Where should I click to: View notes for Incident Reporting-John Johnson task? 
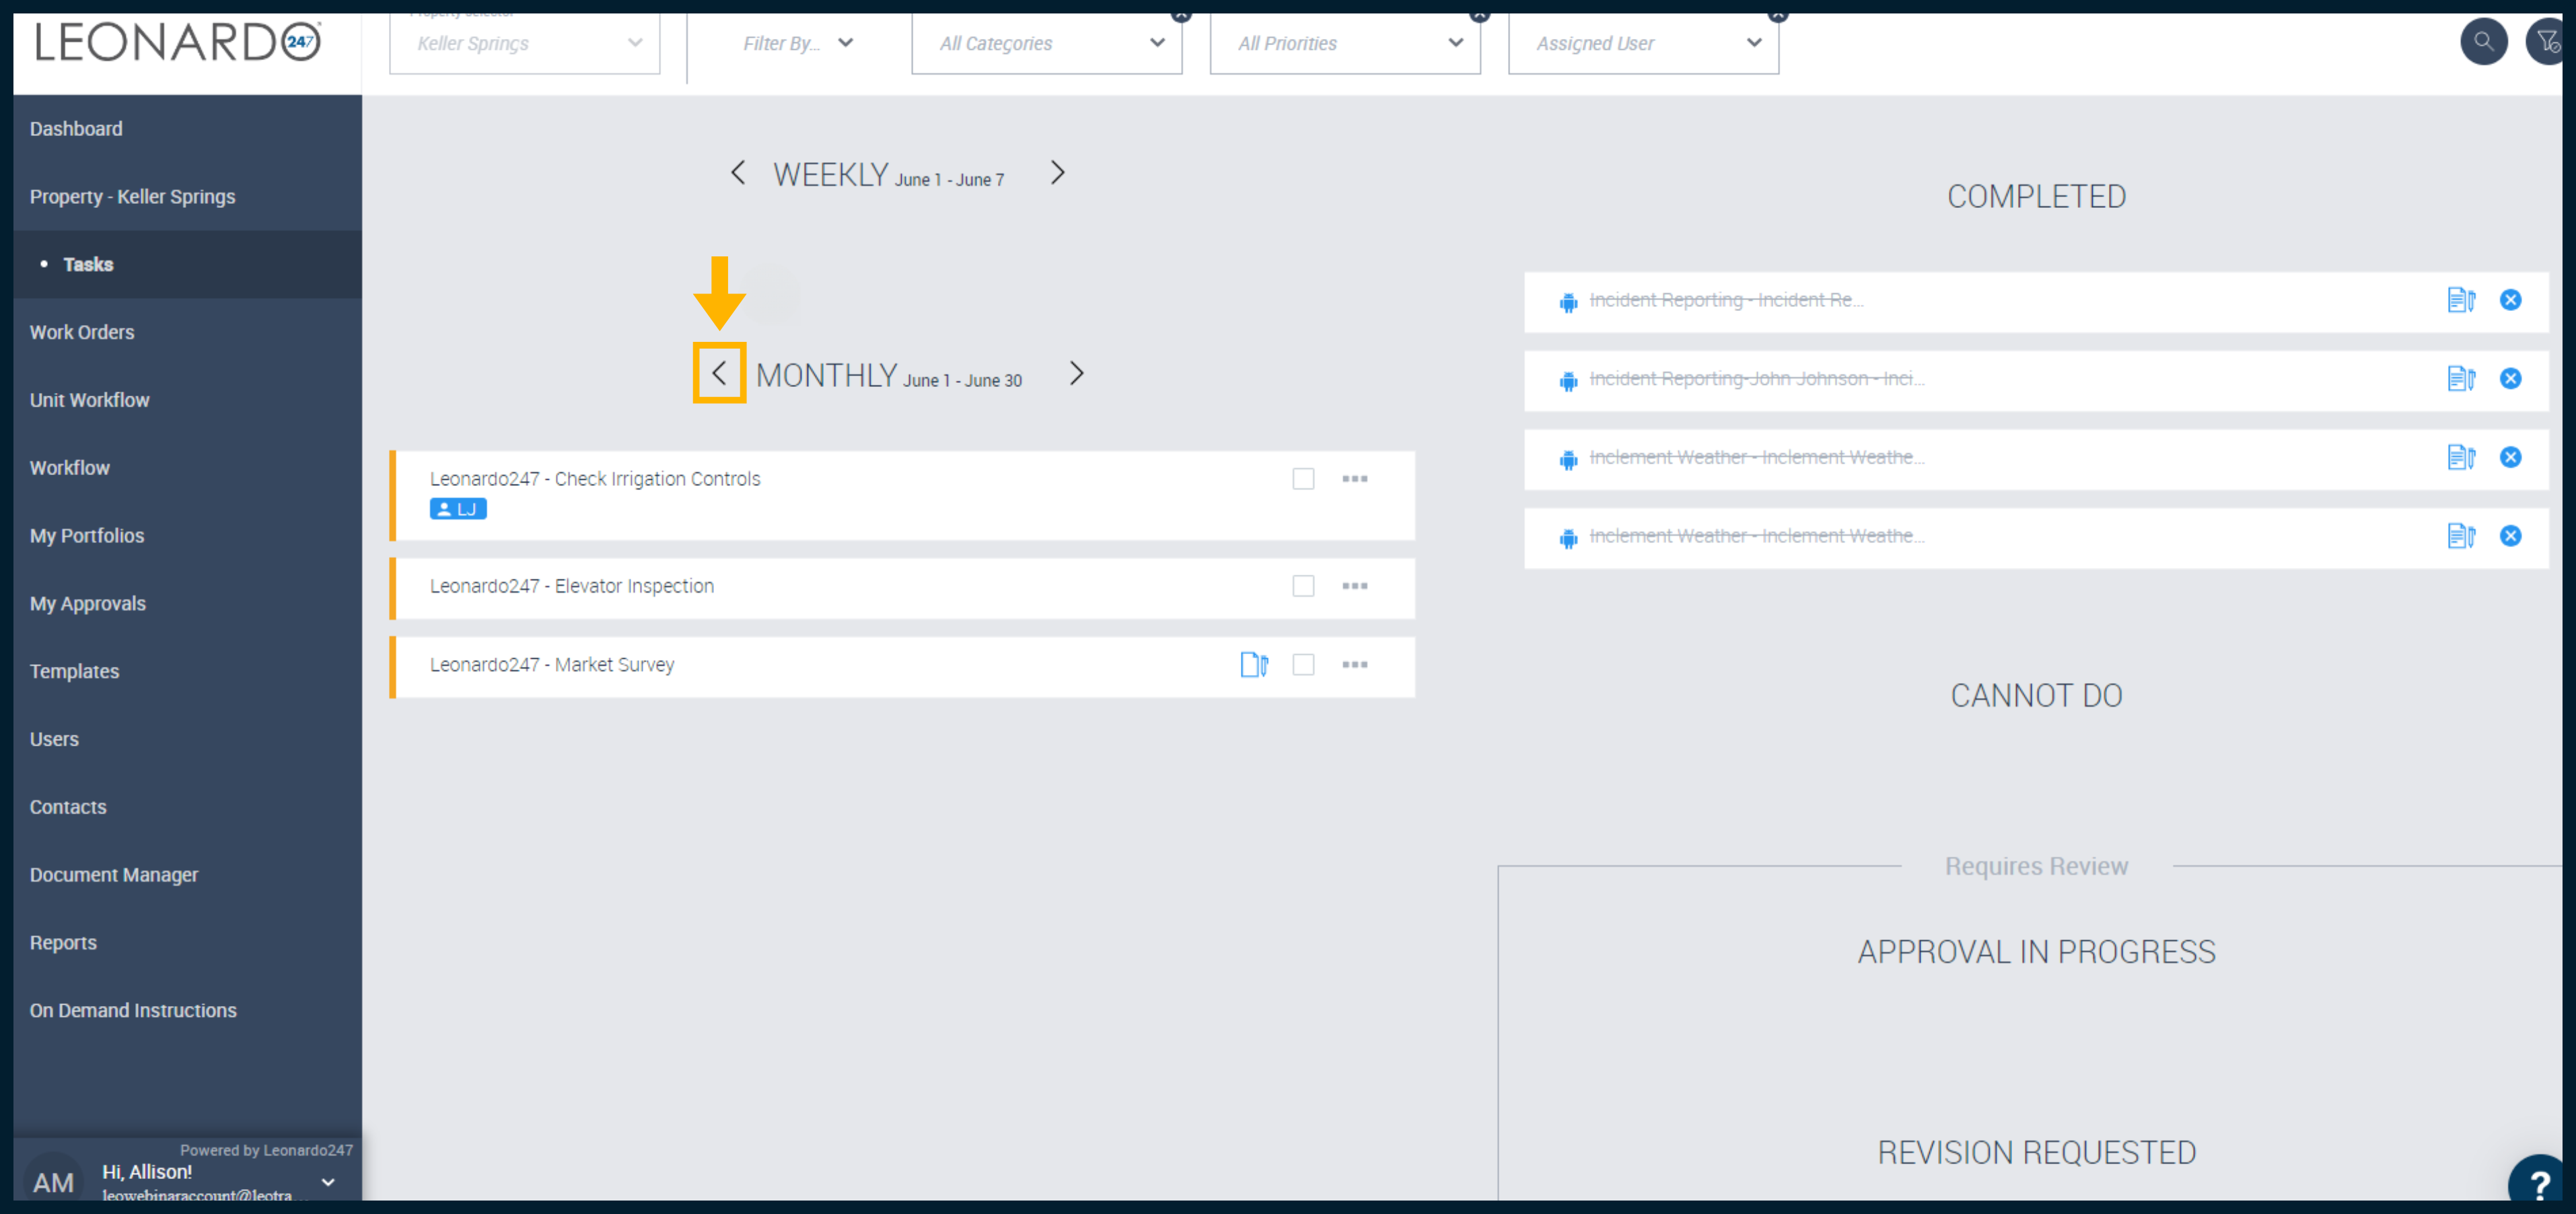point(2460,379)
